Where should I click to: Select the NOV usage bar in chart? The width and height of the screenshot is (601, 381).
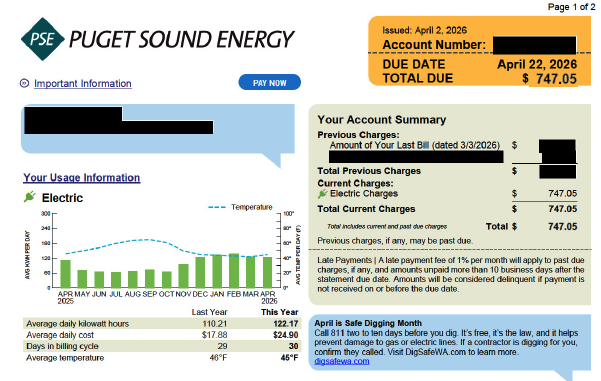[183, 276]
